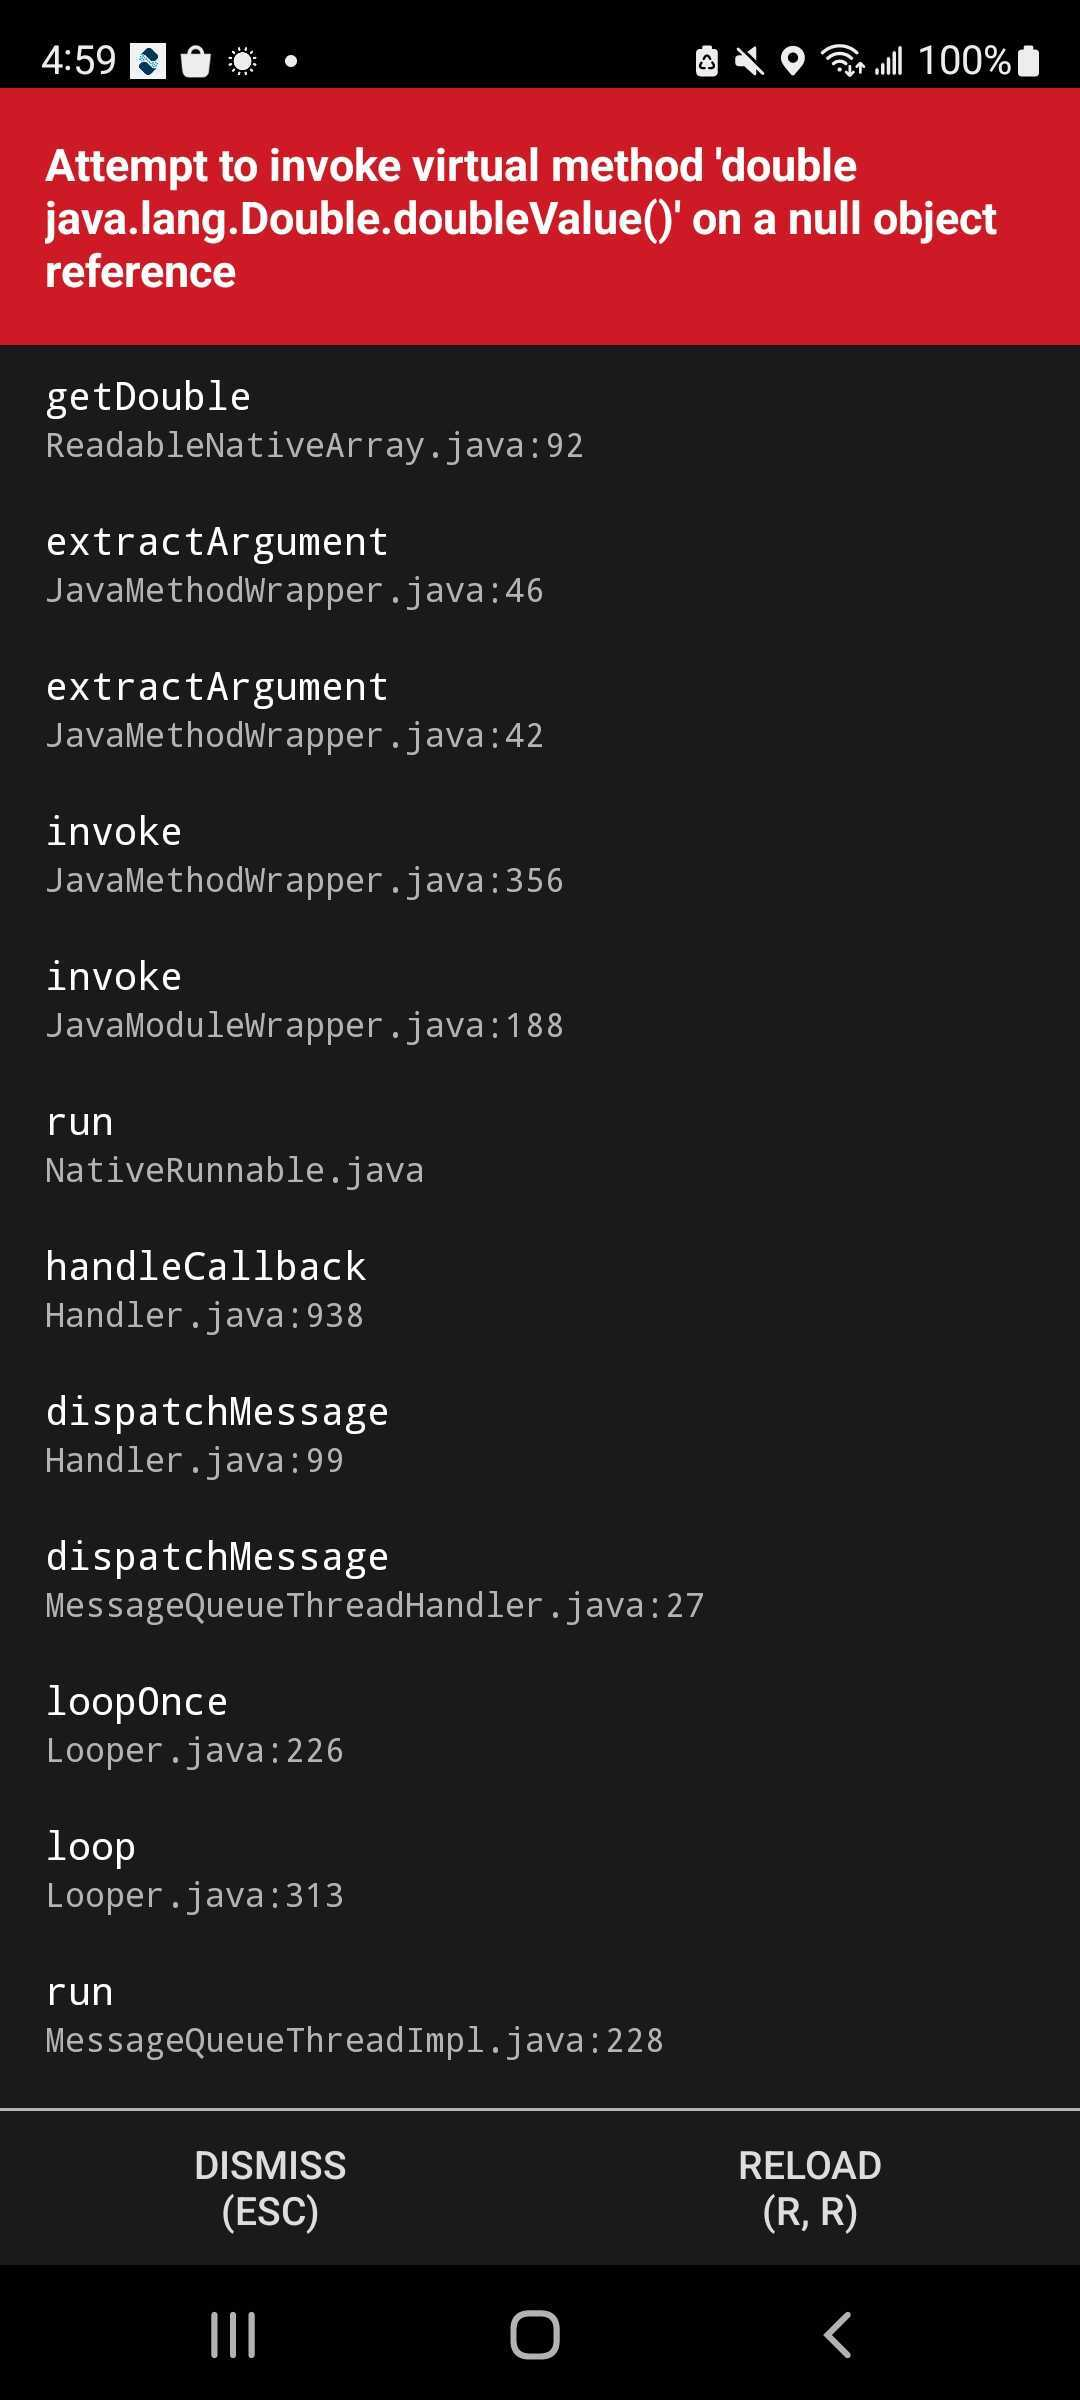The image size is (1080, 2400).
Task: Open the run frame in NativeRunnable.java
Action: click(235, 1145)
